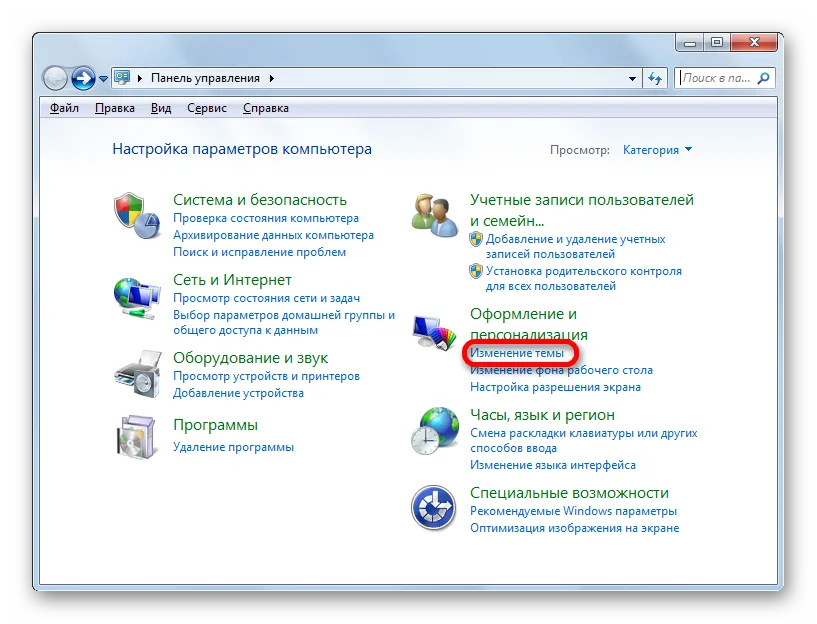Click Просмотр состояния сети и задач
Viewport: 817px width, 624px height.
(266, 298)
